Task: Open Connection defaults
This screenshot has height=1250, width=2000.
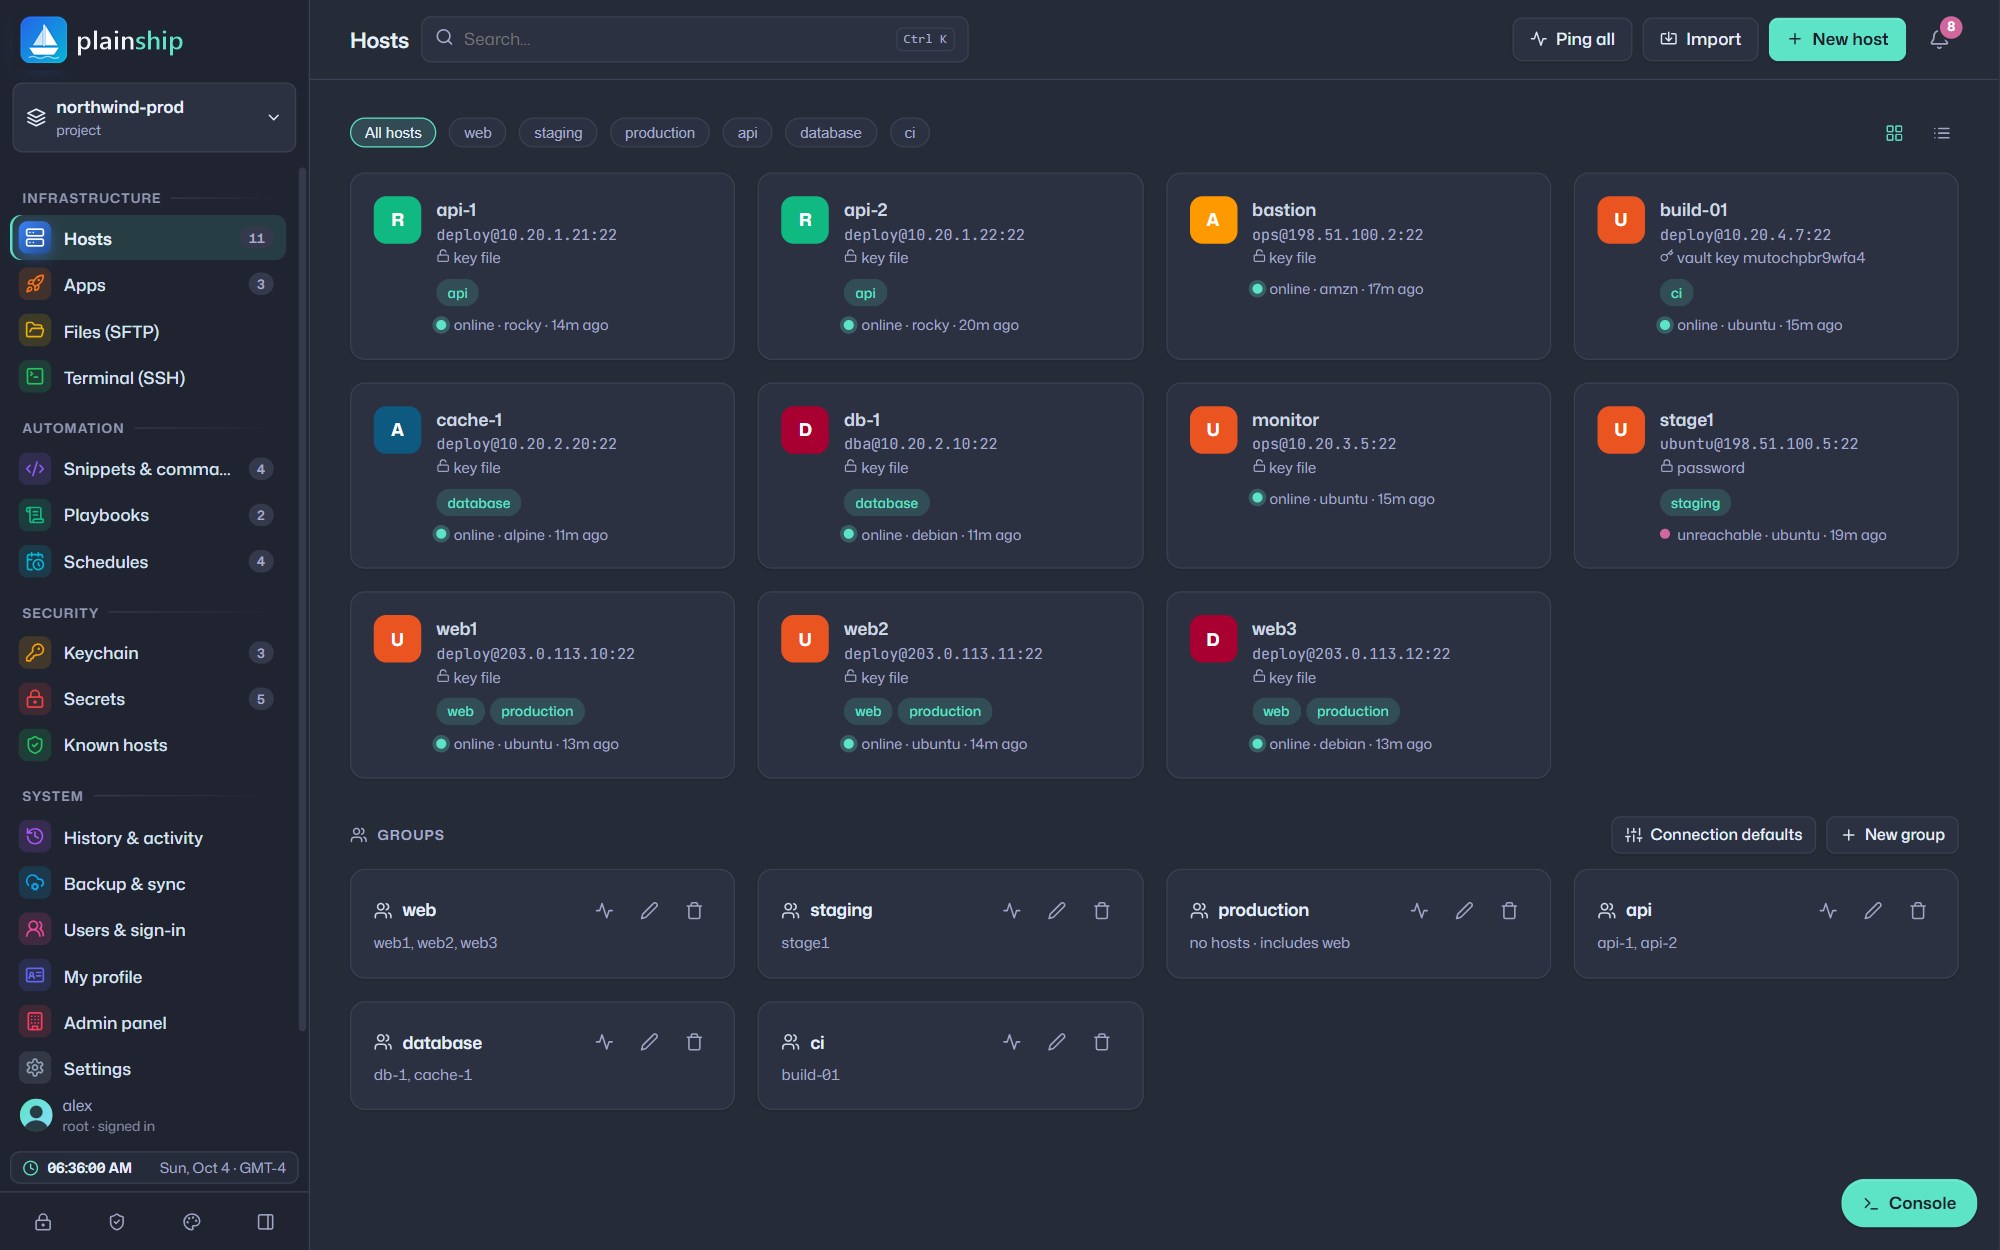Action: [x=1713, y=835]
